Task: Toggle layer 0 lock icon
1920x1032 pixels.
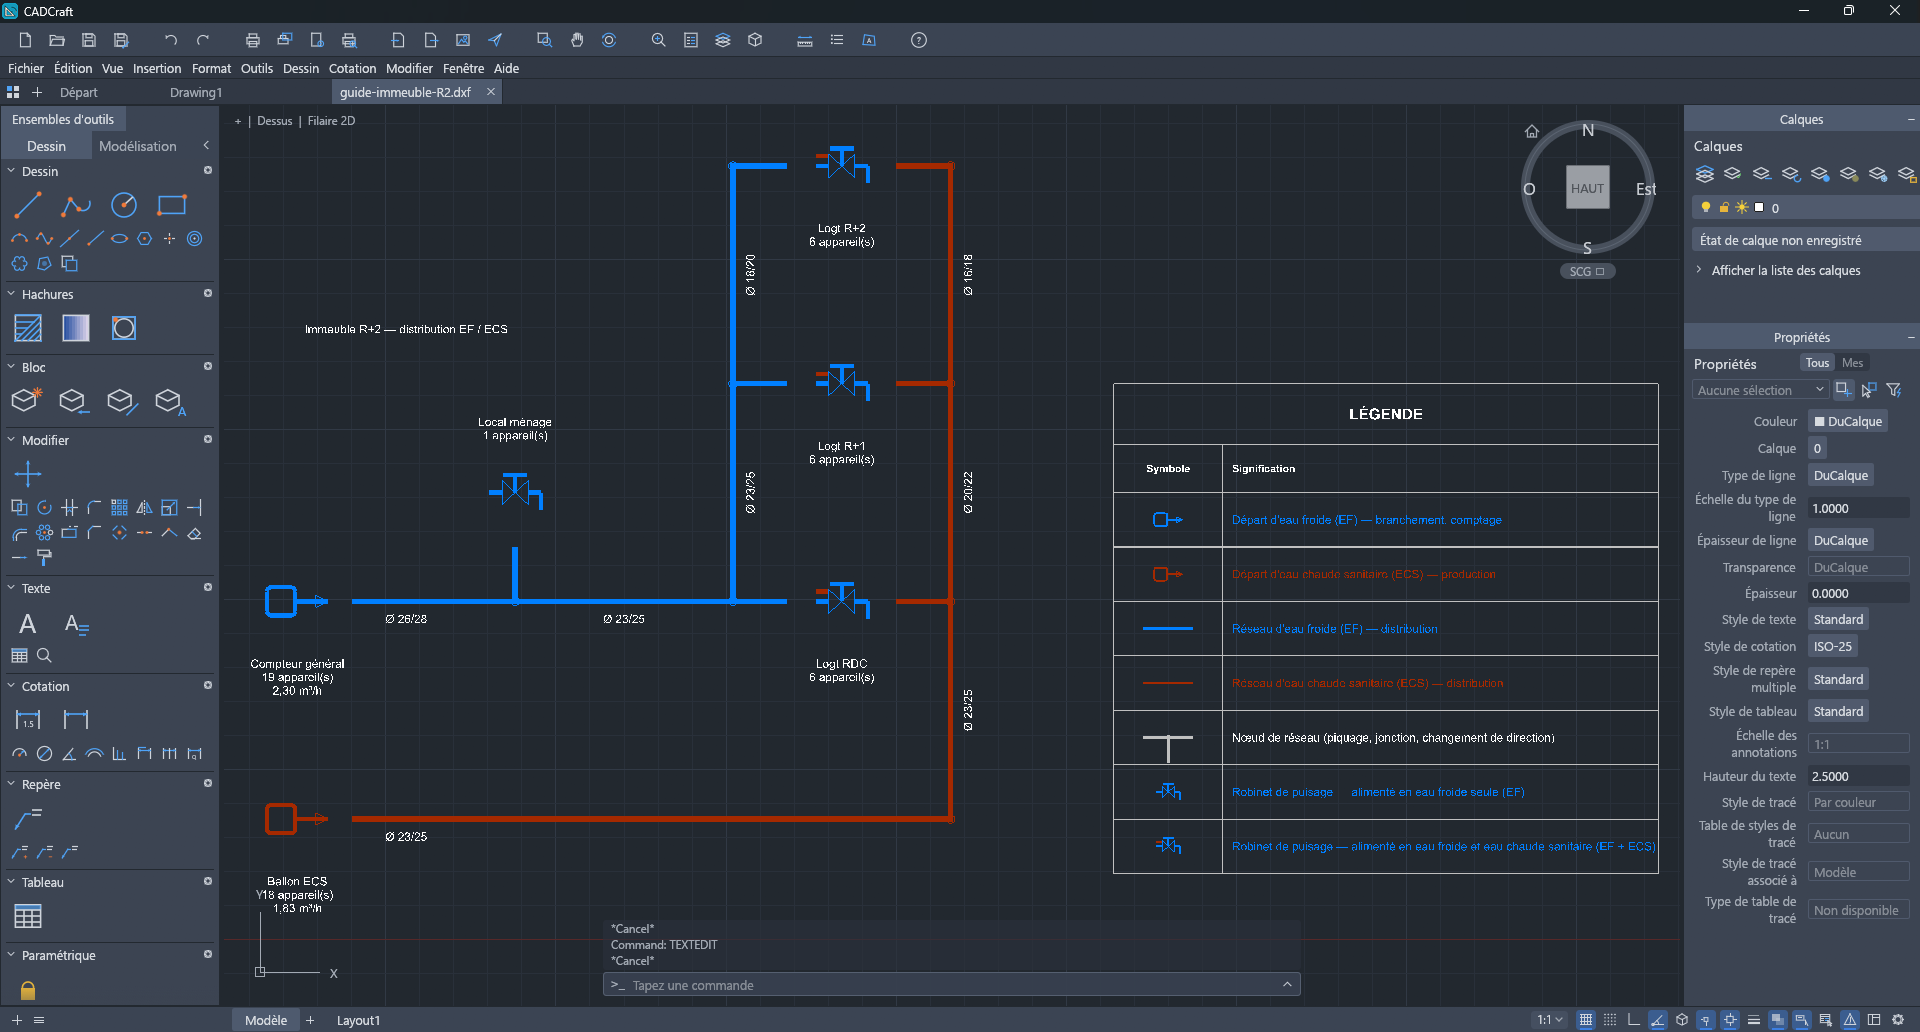Action: click(1724, 208)
